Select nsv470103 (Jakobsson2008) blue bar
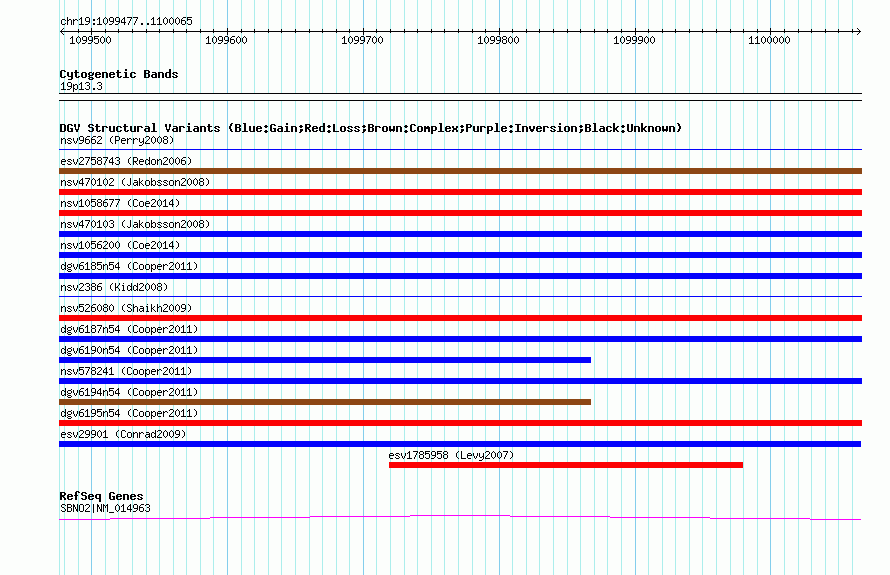This screenshot has width=890, height=575. click(460, 234)
